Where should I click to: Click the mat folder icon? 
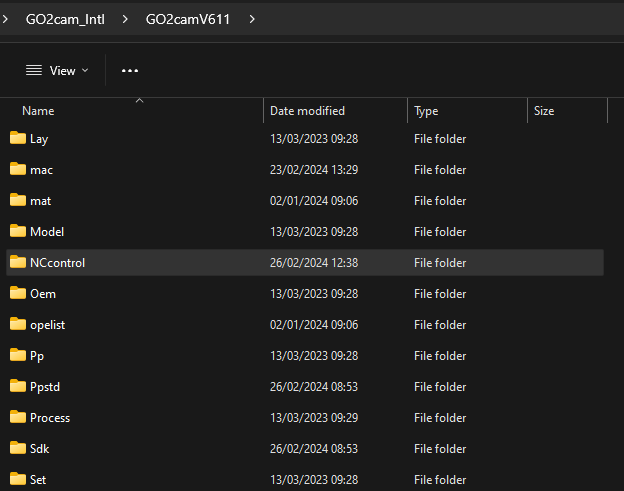coord(18,200)
